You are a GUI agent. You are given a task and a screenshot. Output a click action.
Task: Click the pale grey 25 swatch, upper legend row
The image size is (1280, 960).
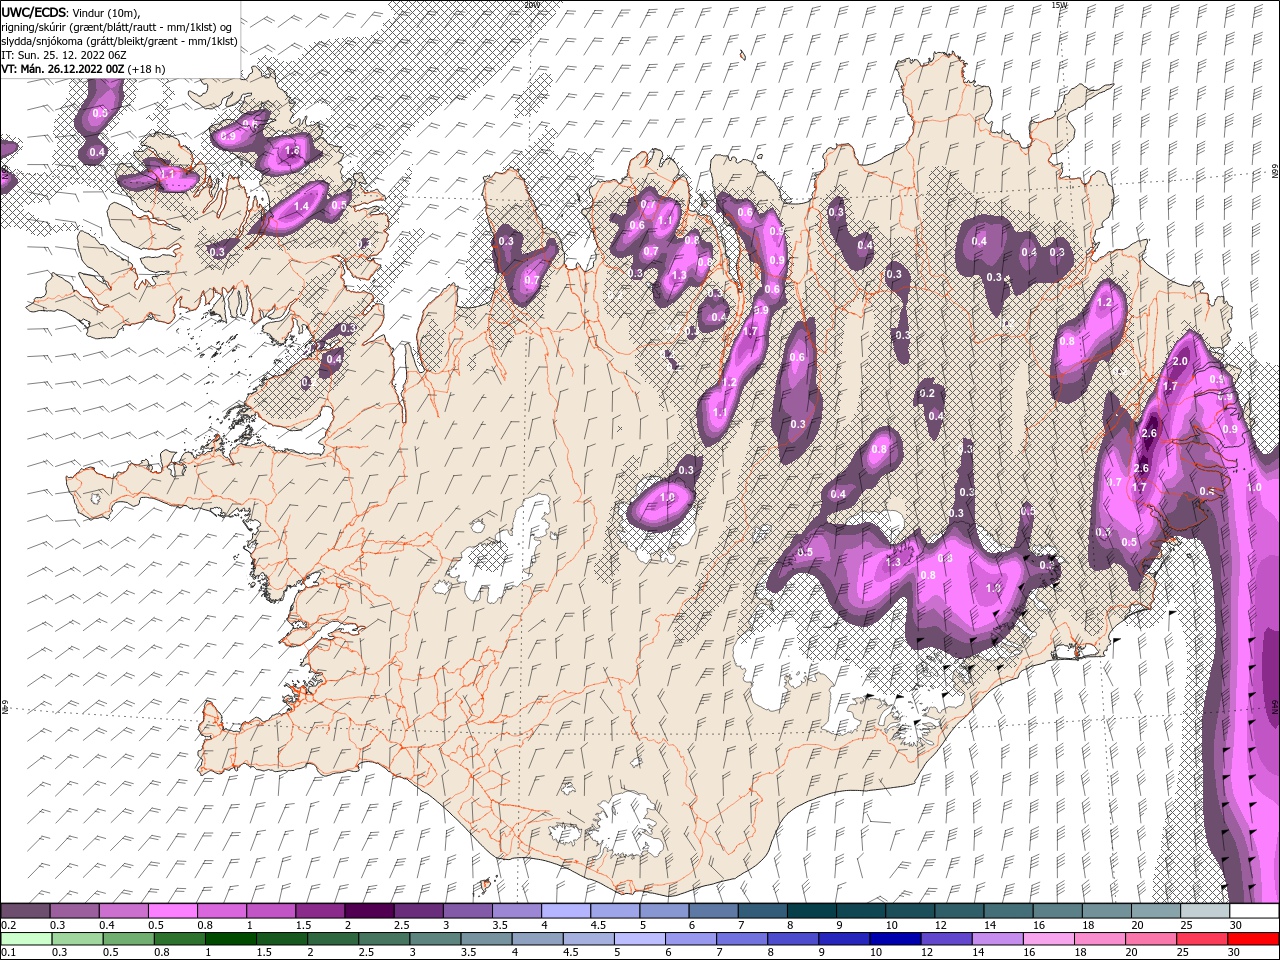1204,911
